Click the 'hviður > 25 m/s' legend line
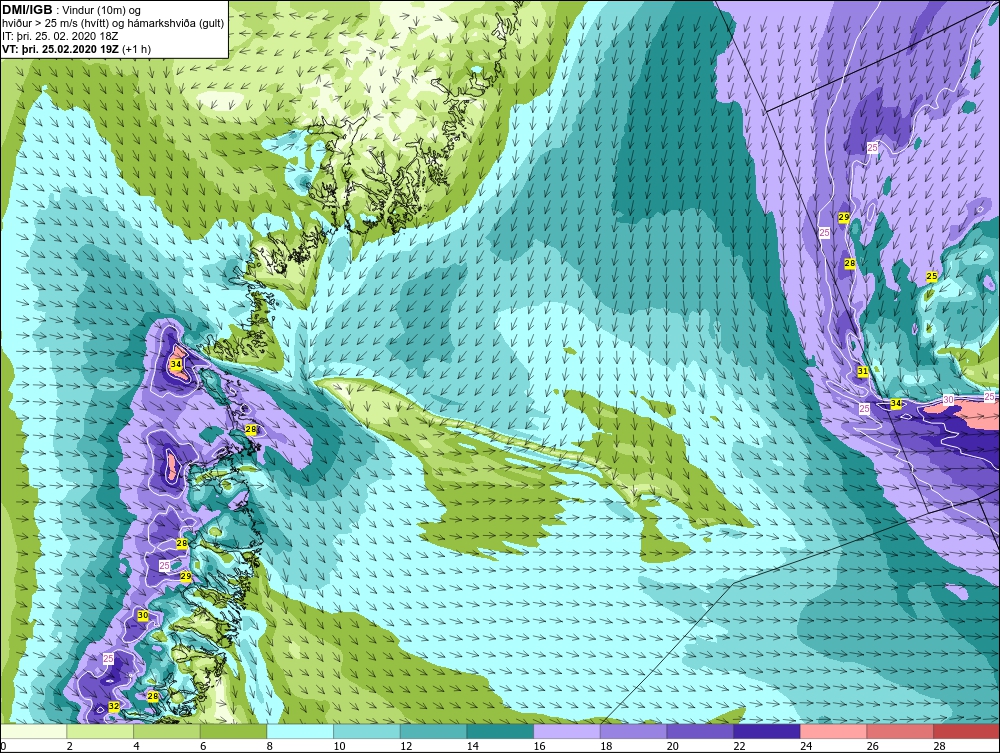 click(113, 24)
